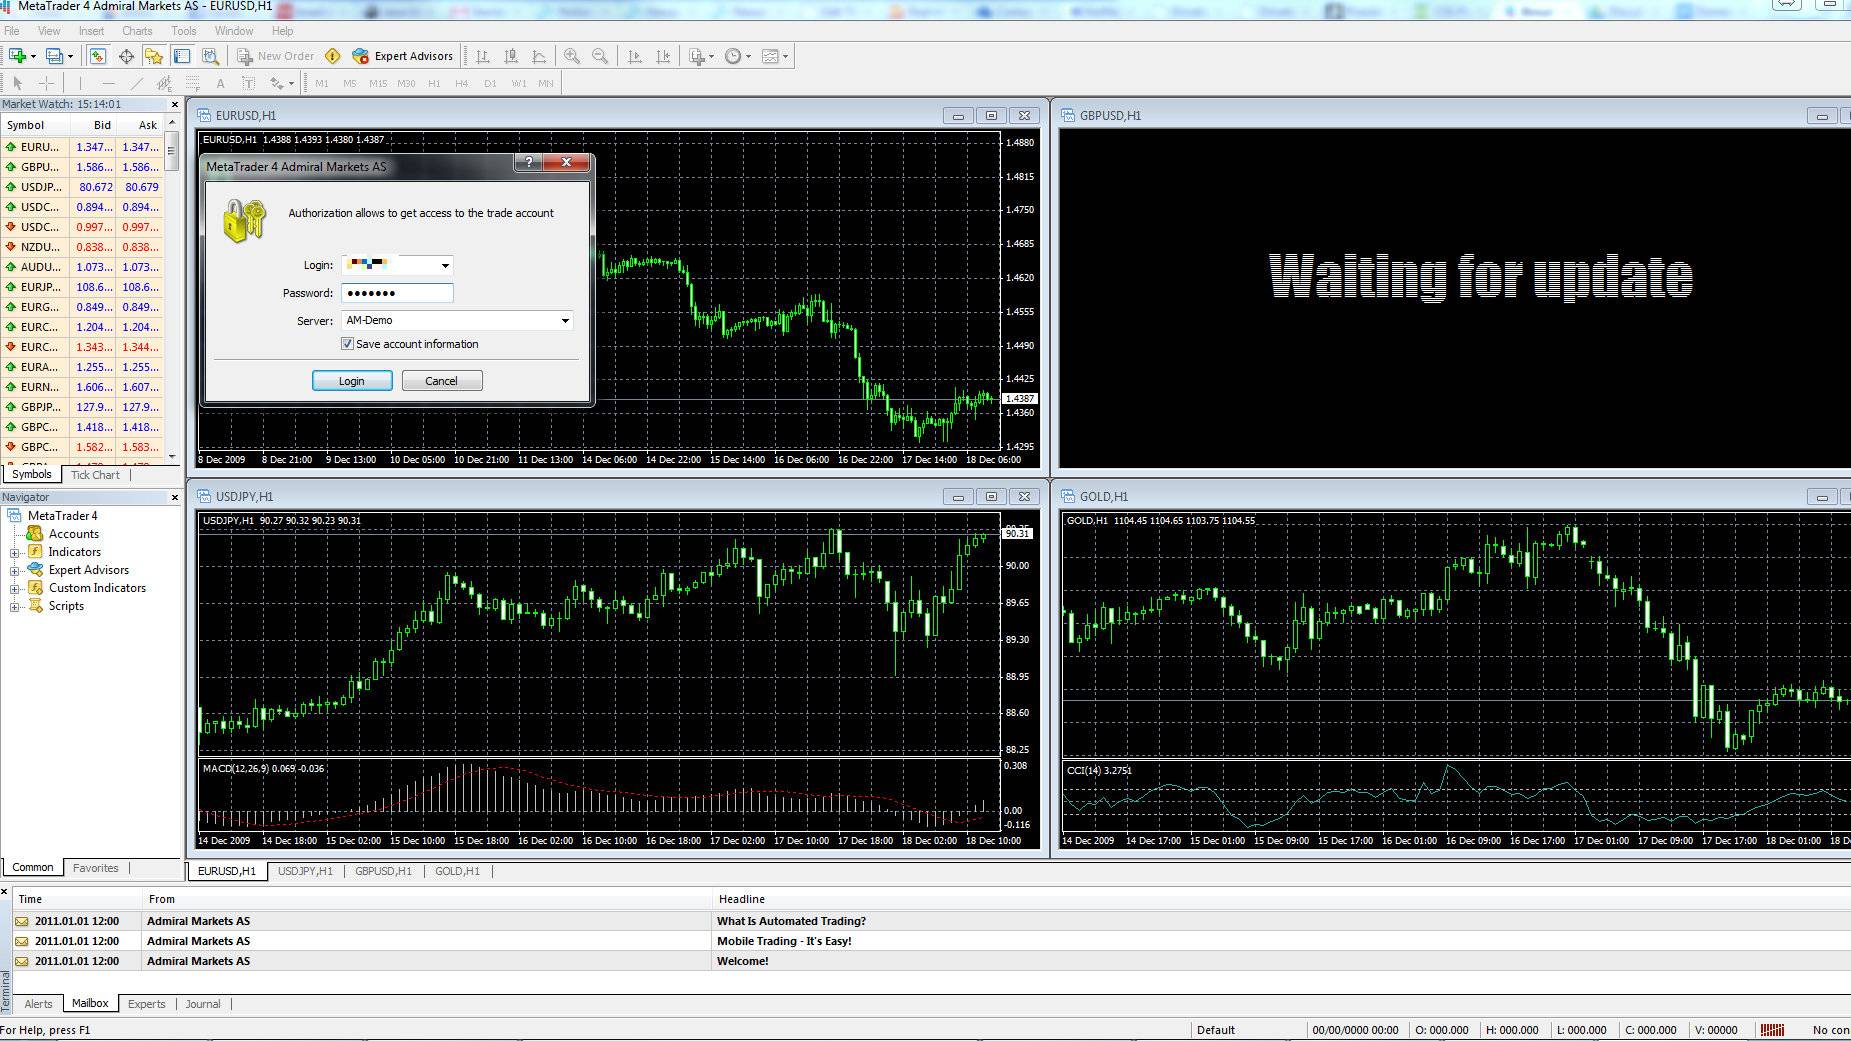Click the New Order toolbar button

coord(275,56)
